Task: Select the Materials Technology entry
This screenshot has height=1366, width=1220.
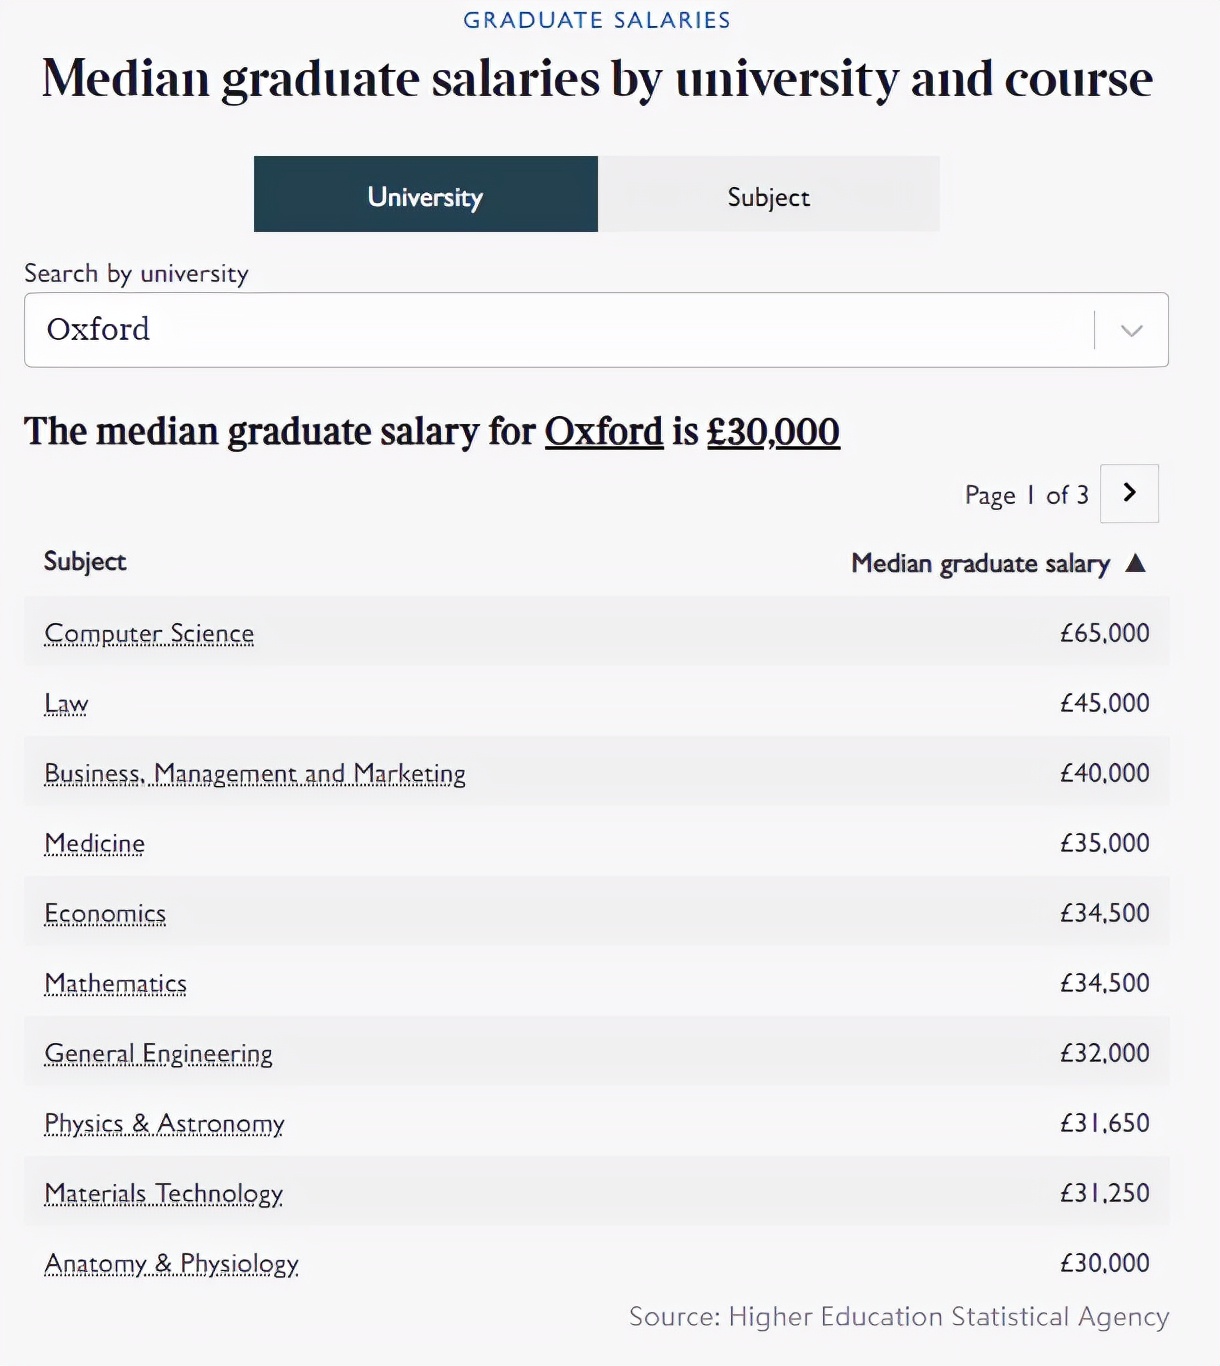Action: click(162, 1193)
